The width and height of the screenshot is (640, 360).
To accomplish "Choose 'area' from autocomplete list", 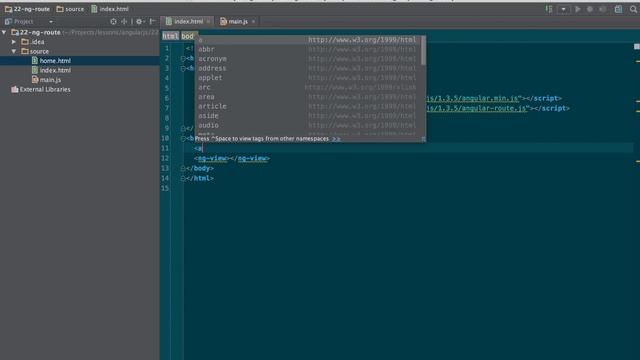I will tap(308, 97).
